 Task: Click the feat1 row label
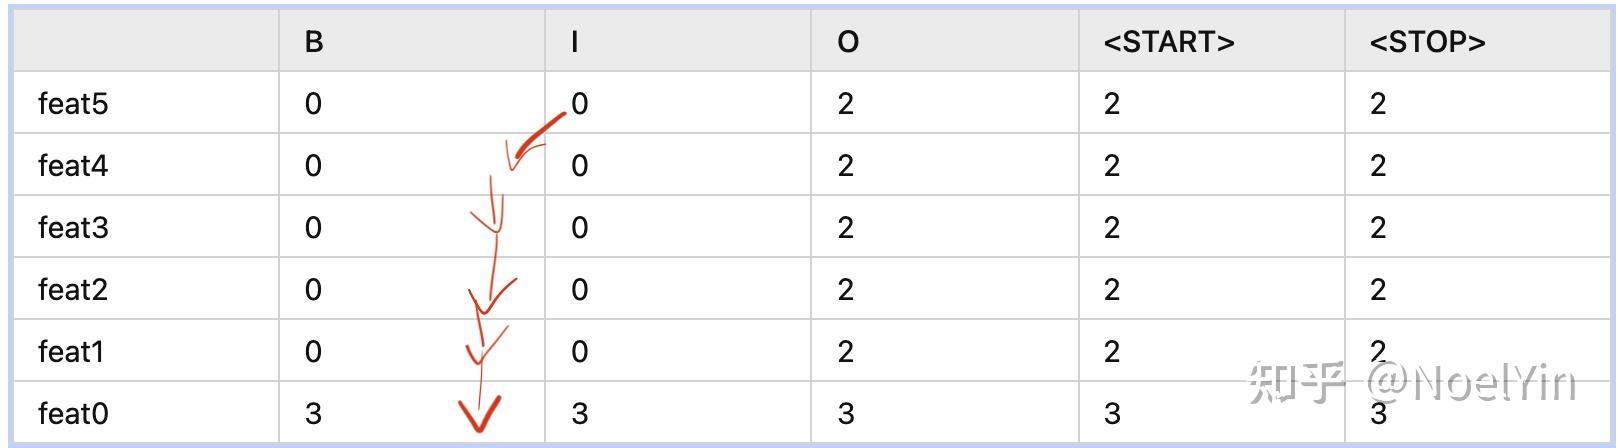coord(71,352)
